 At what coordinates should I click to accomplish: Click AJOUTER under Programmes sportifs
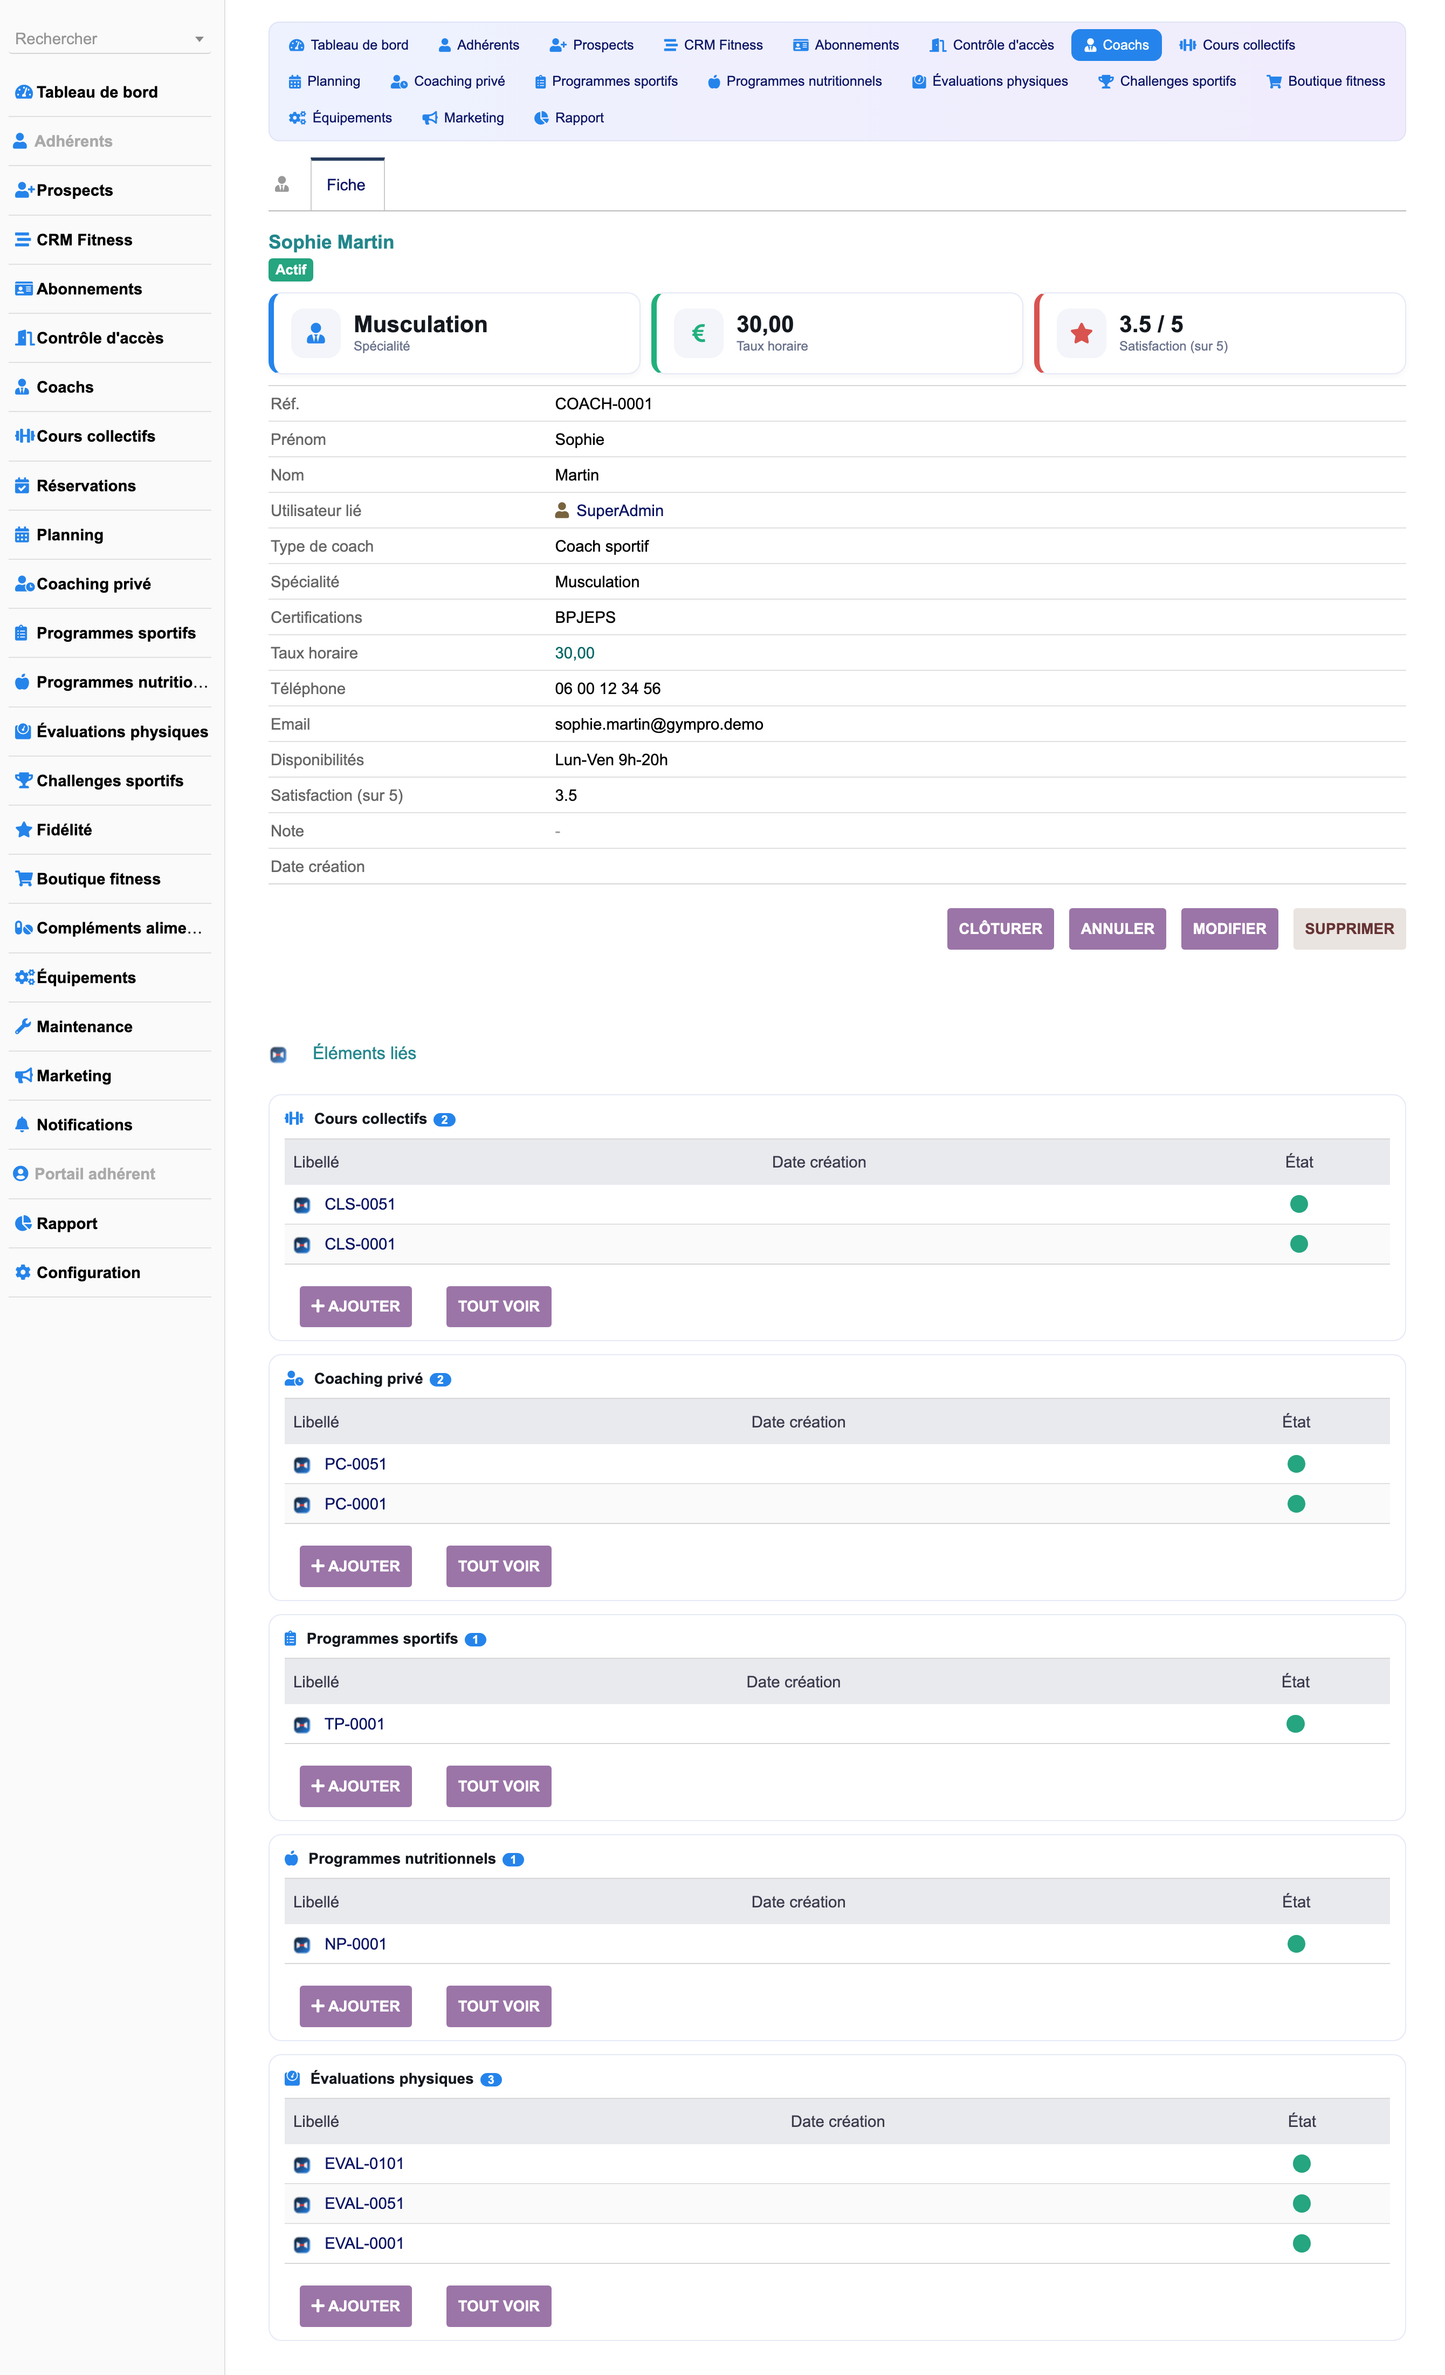356,1786
